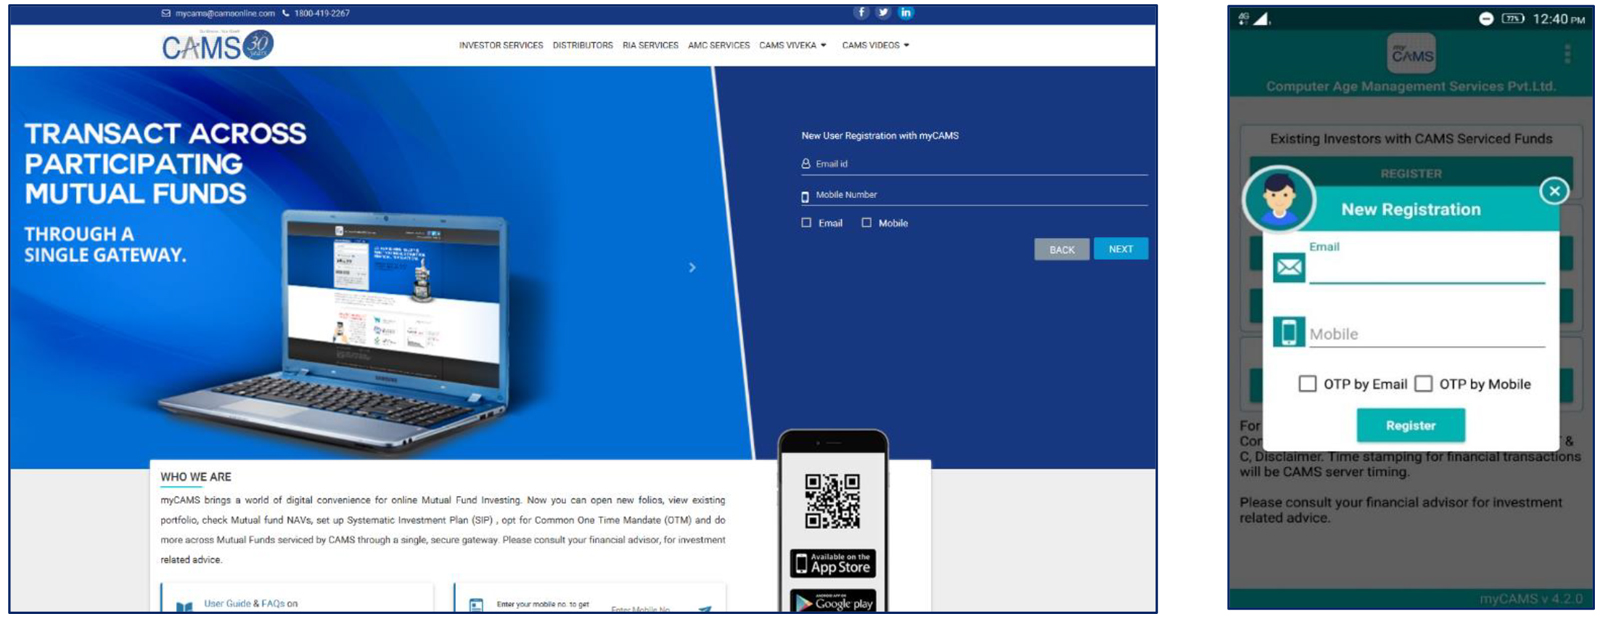Click the CAMS 30 logo
Image resolution: width=1600 pixels, height=624 pixels.
coord(217,46)
